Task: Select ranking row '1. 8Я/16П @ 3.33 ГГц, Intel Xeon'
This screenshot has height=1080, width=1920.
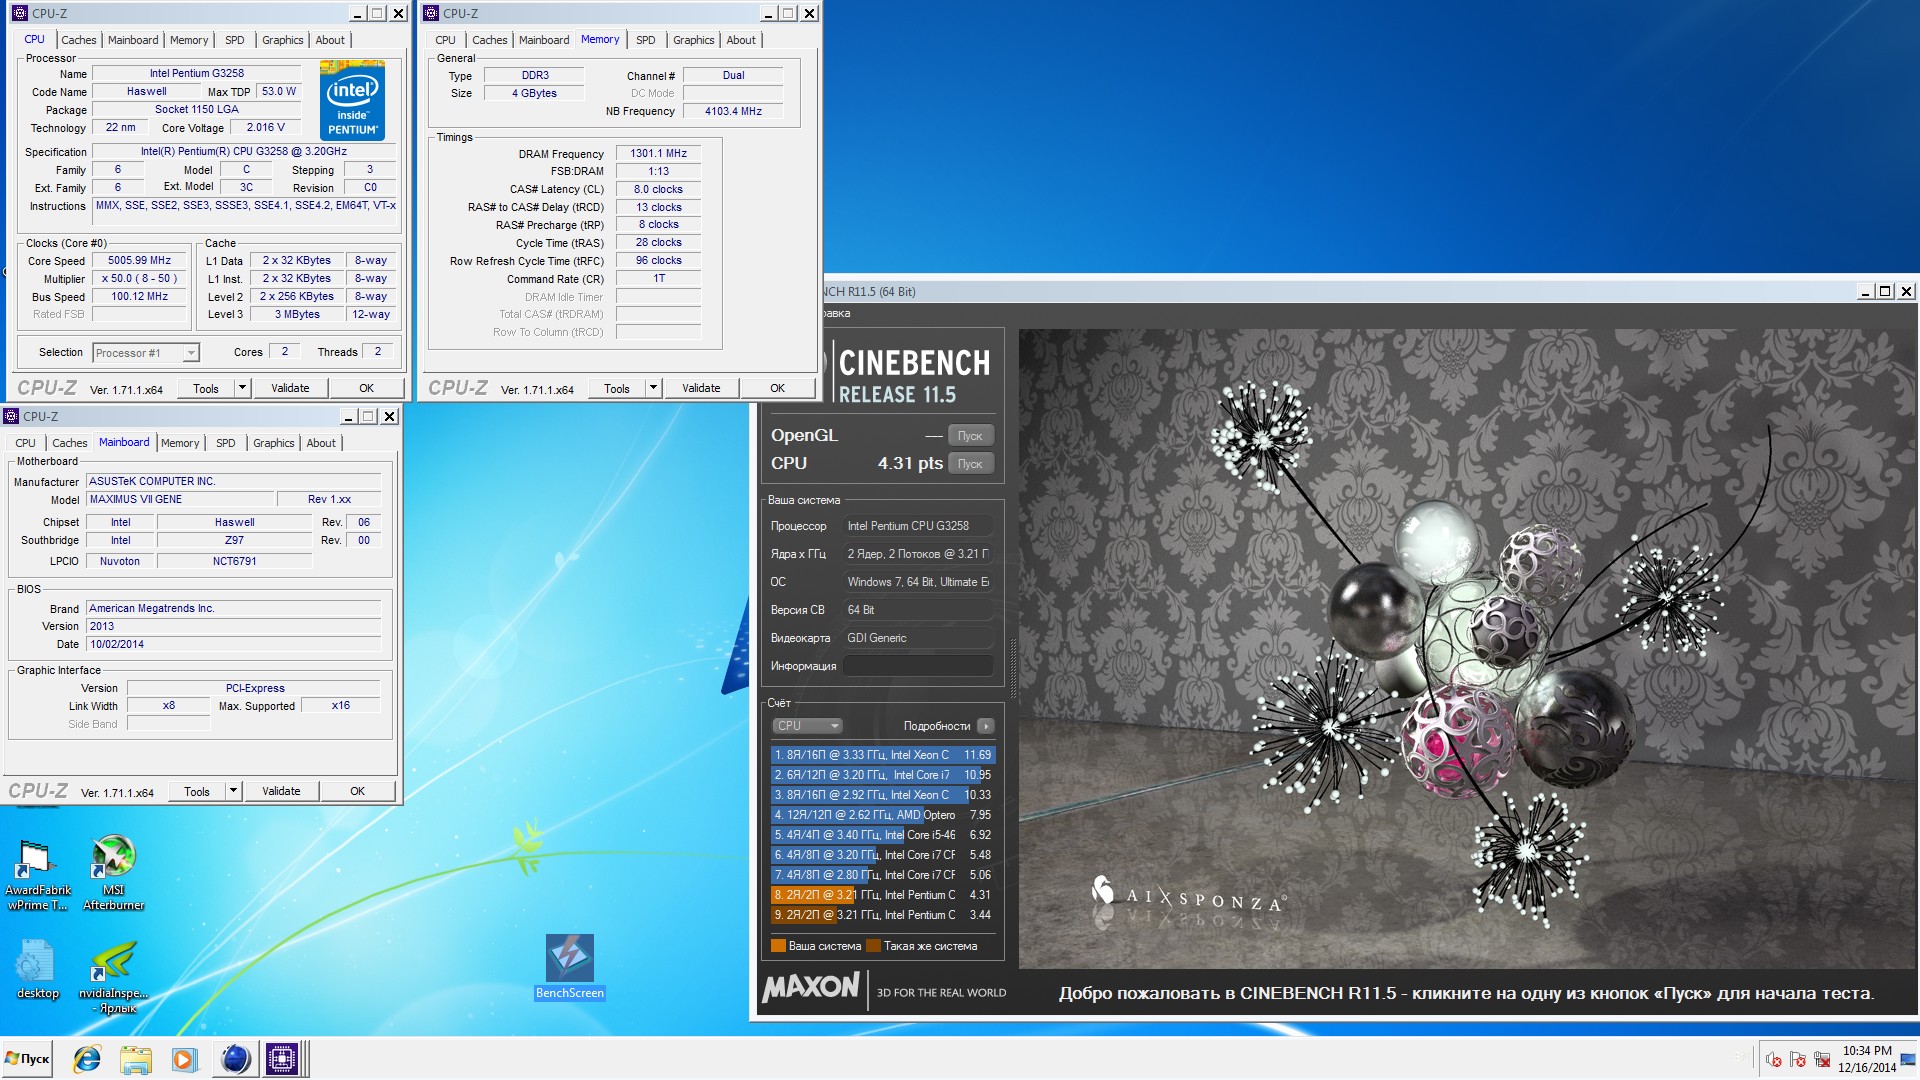Action: 882,755
